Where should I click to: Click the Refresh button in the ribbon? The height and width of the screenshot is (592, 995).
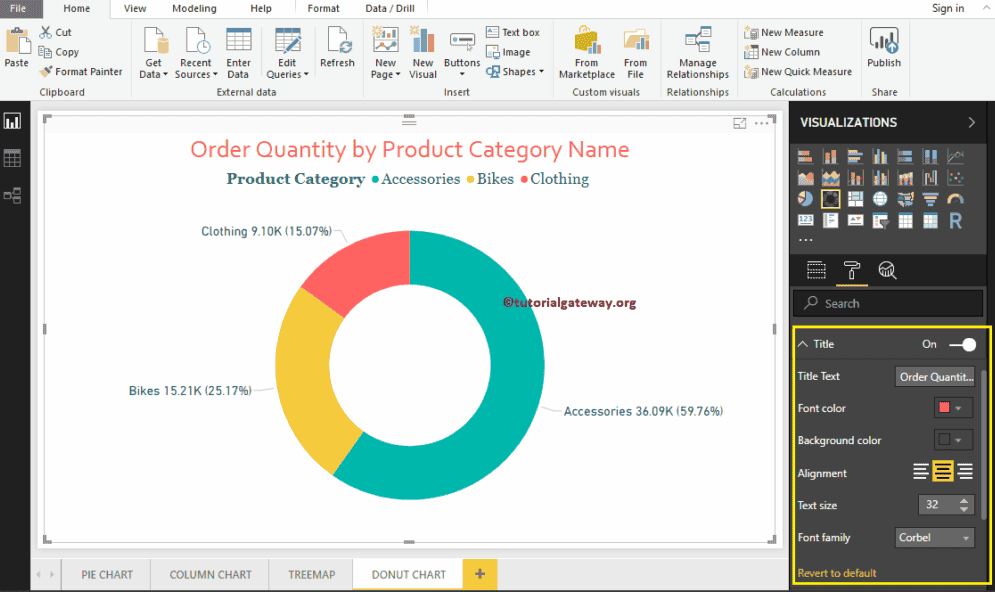point(337,52)
